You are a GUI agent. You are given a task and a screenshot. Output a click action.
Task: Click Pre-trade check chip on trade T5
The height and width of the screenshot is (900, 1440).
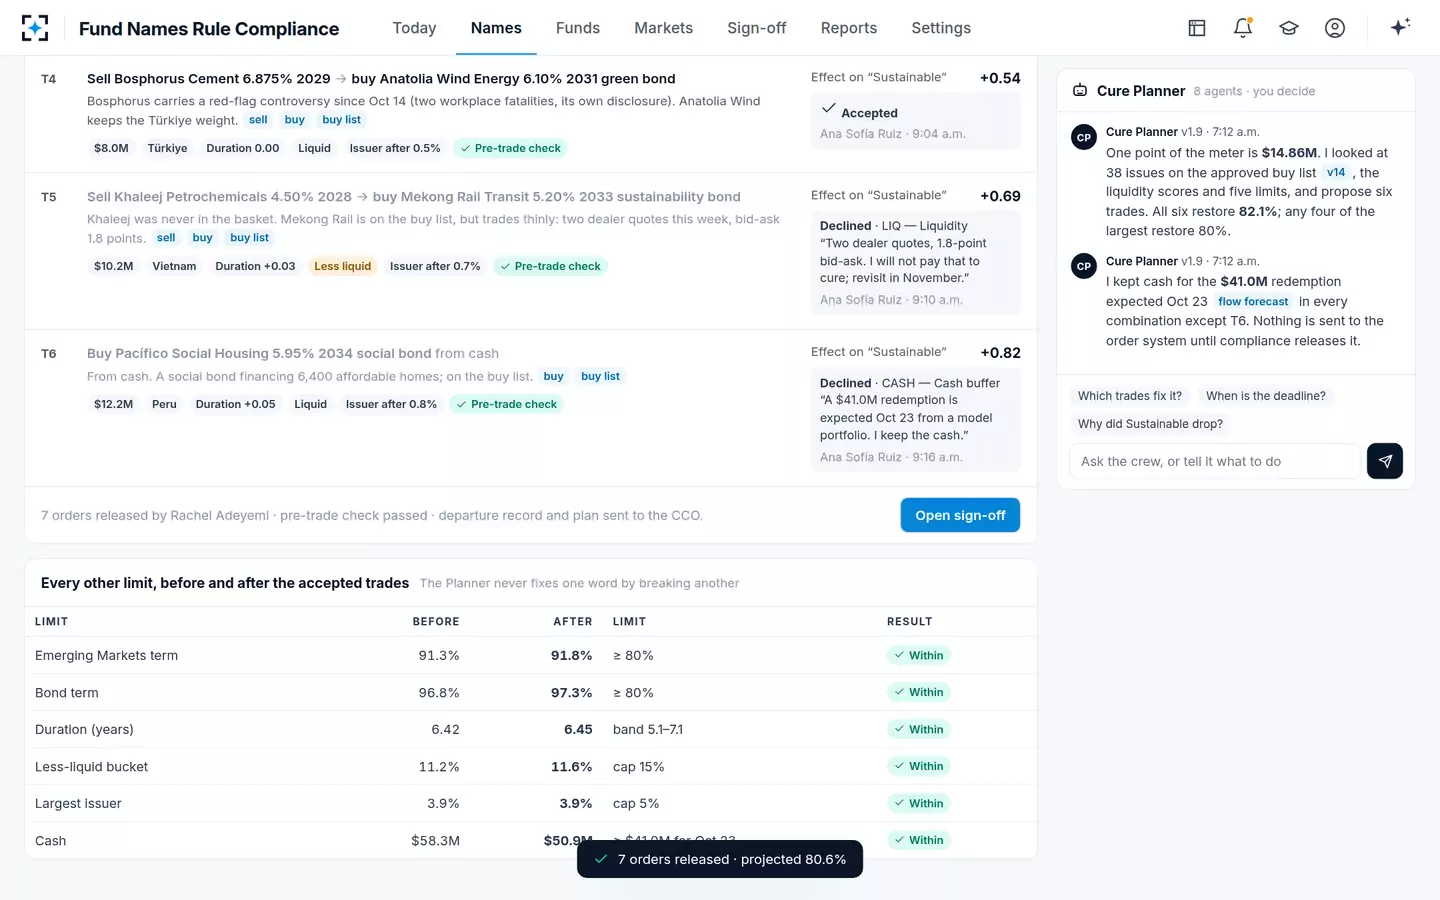[550, 266]
